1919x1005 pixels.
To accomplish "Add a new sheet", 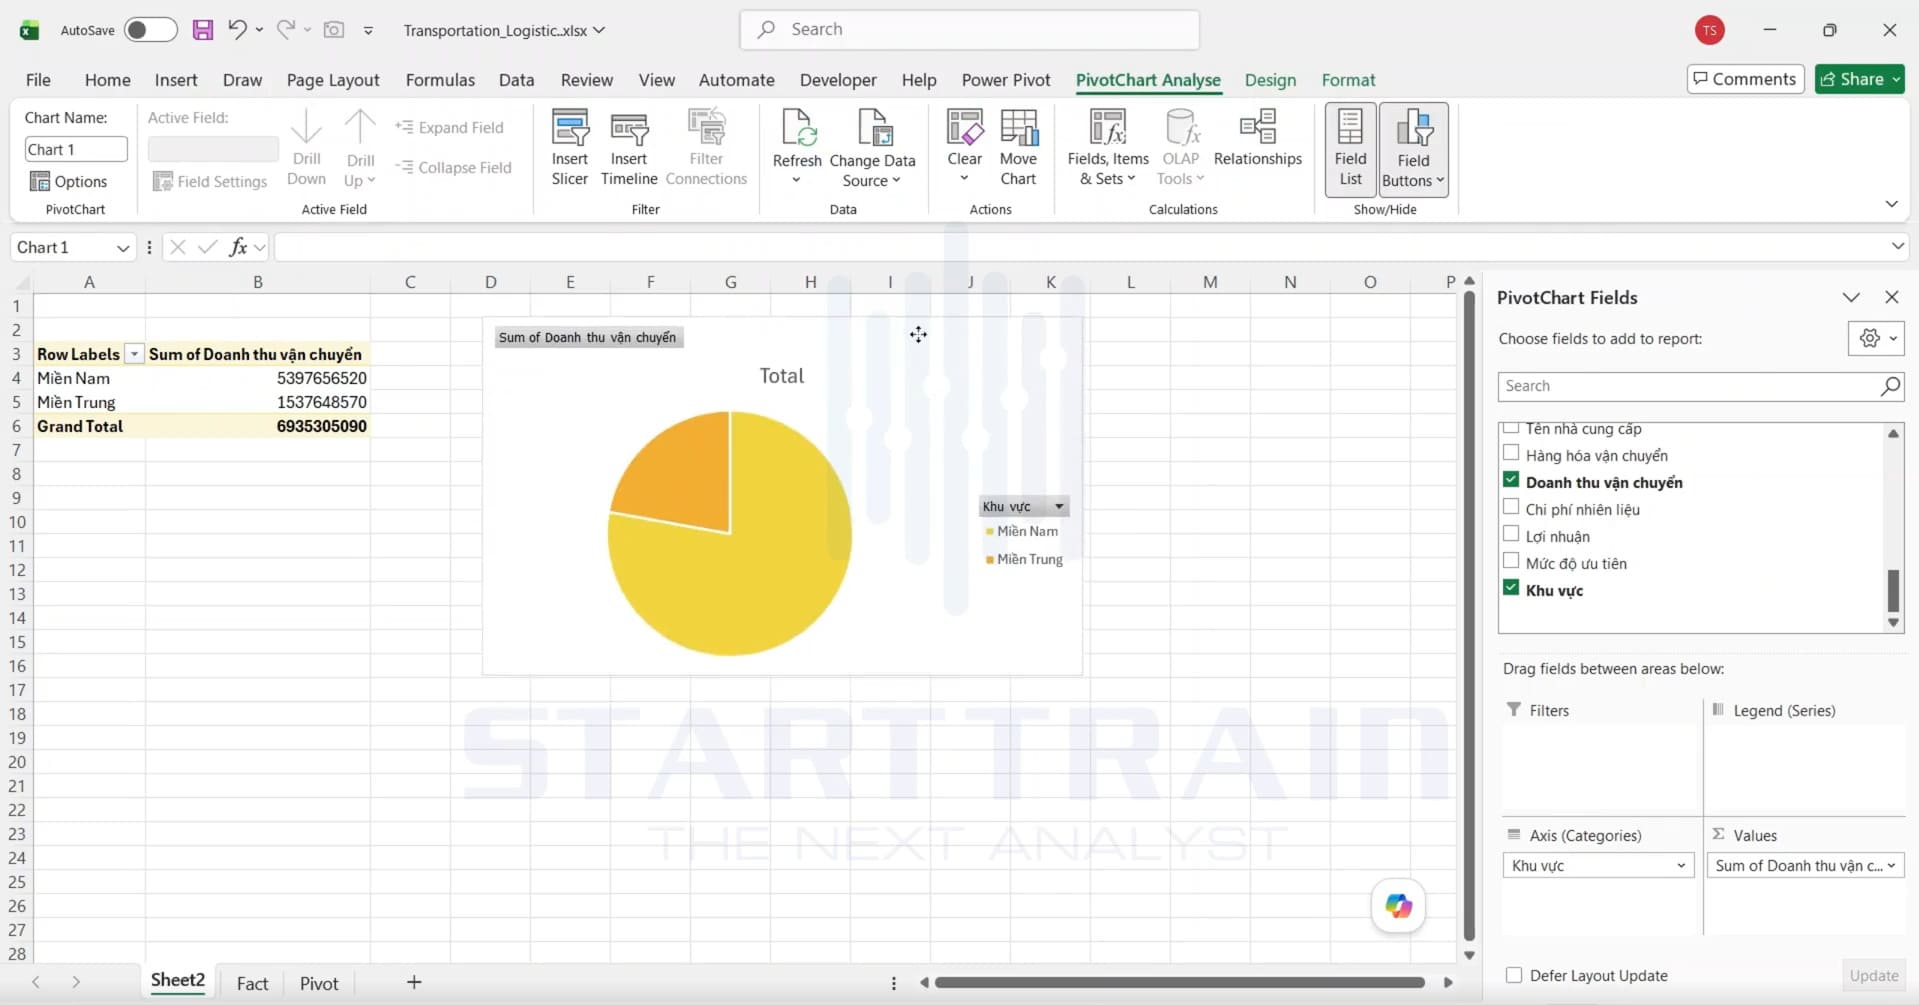I will point(414,983).
